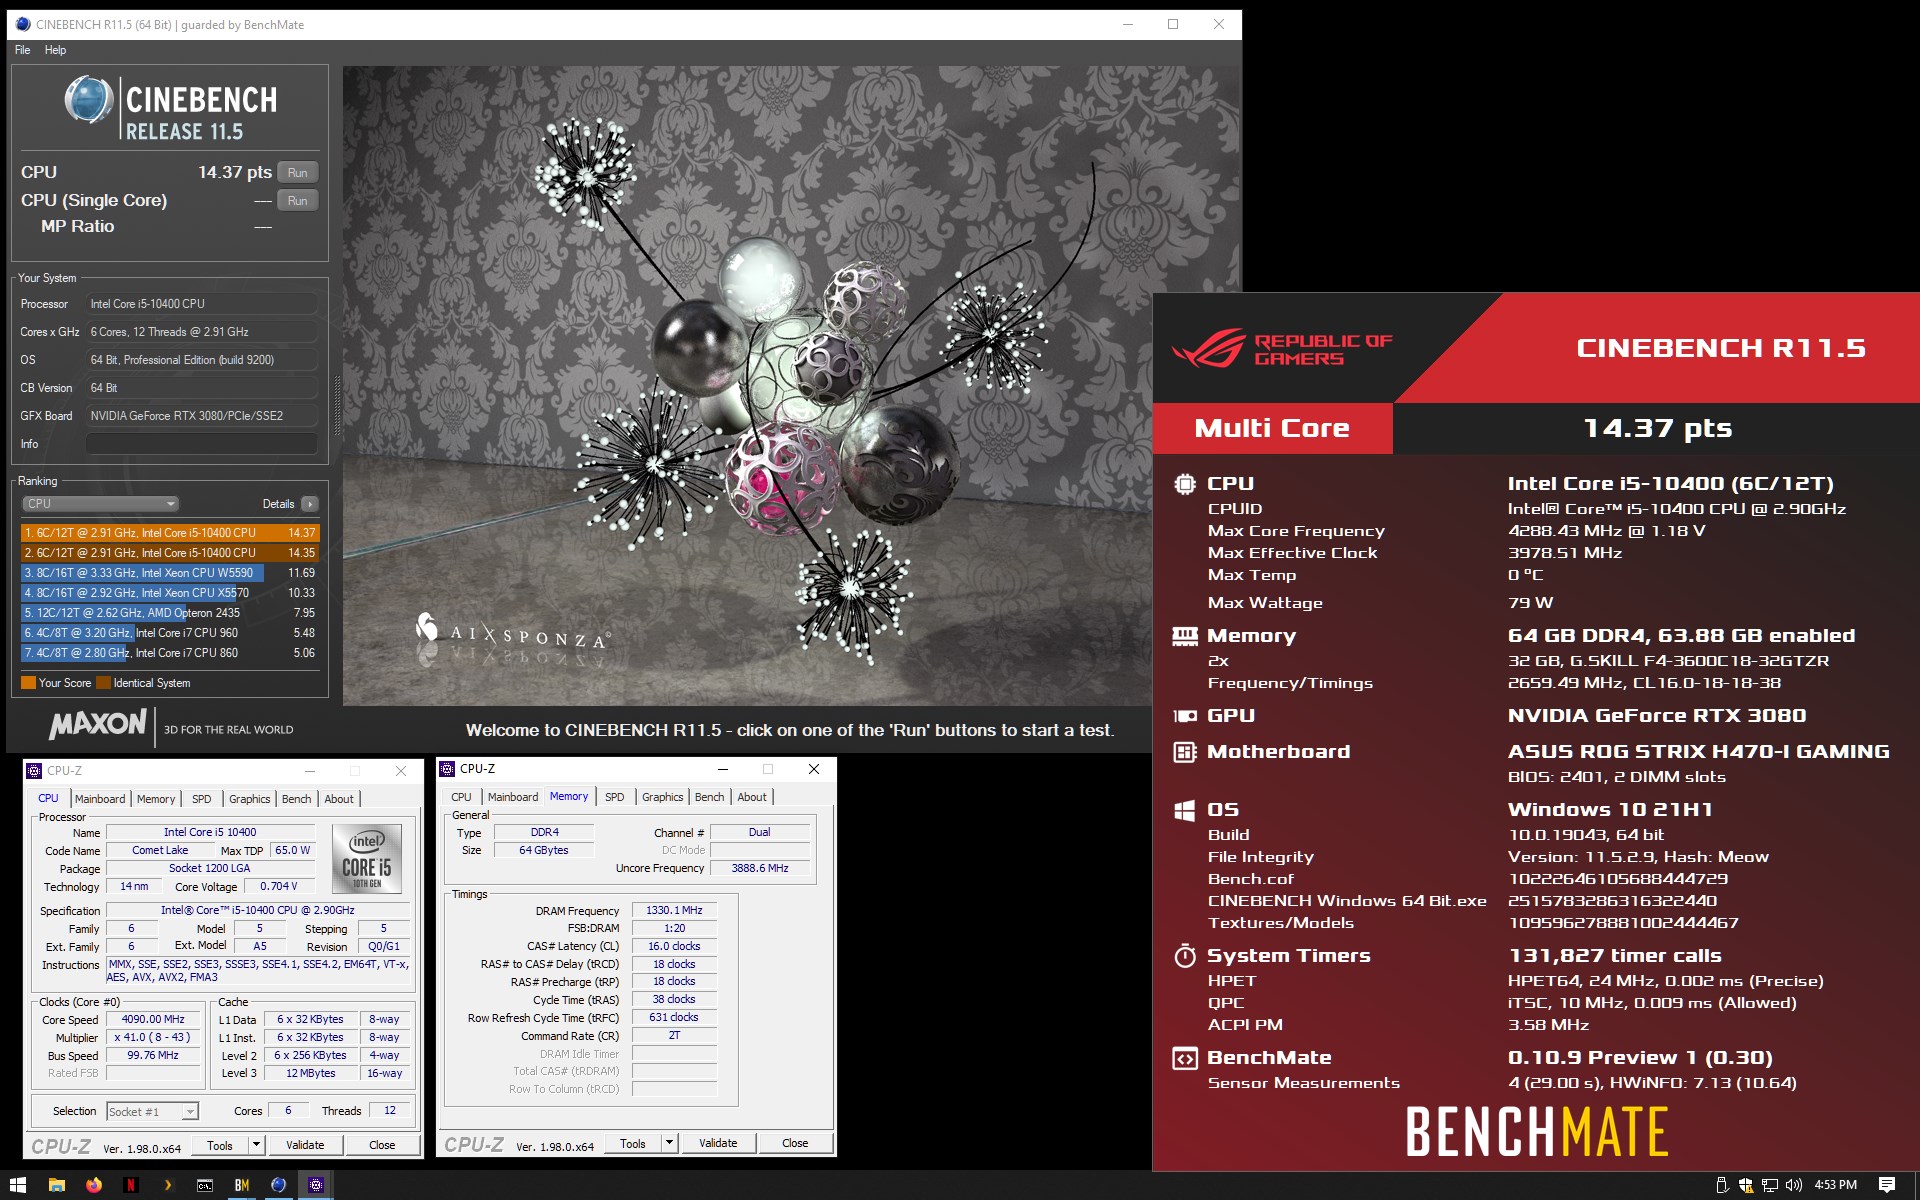This screenshot has width=1920, height=1200.
Task: Select ranking row 7 Intel Core i7 CPU 860
Action: [x=170, y=653]
